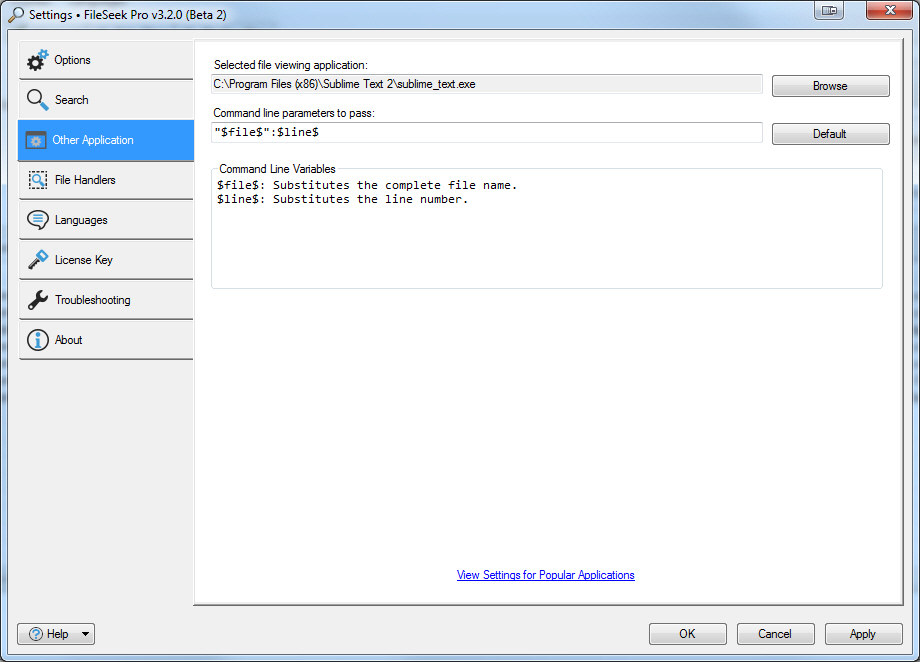Apply the current settings
Viewport: 920px width, 662px height.
pyautogui.click(x=863, y=634)
